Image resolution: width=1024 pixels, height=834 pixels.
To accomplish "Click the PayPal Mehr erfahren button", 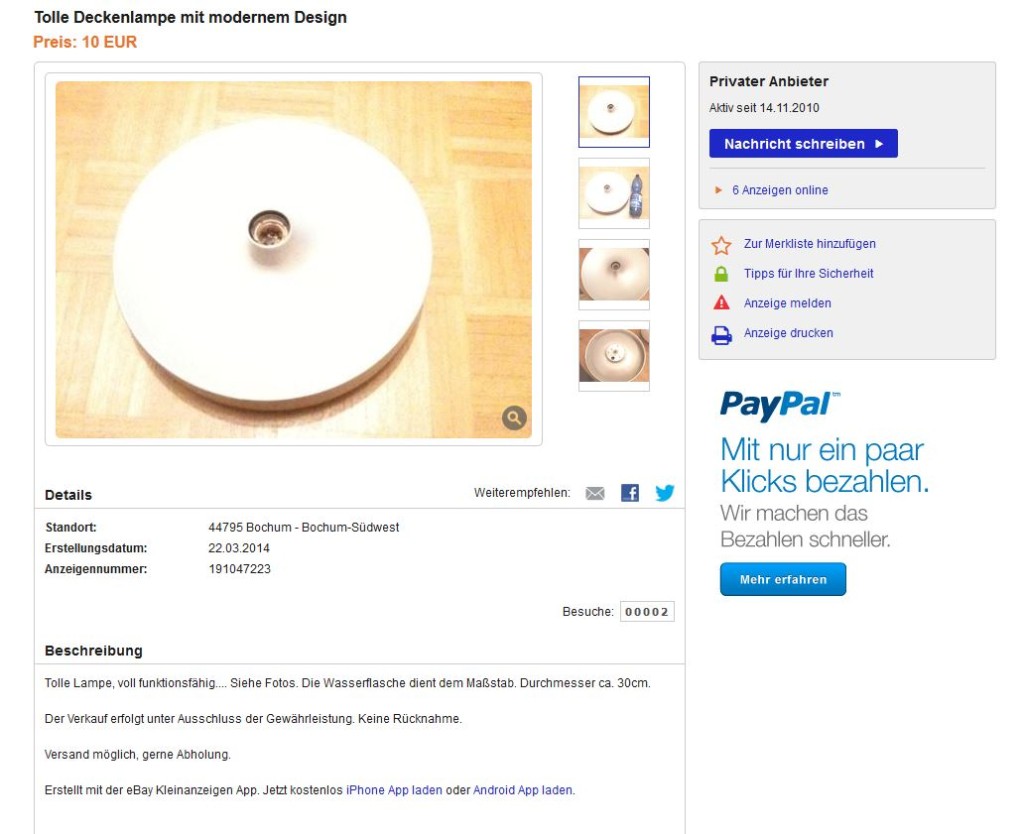I will point(783,579).
